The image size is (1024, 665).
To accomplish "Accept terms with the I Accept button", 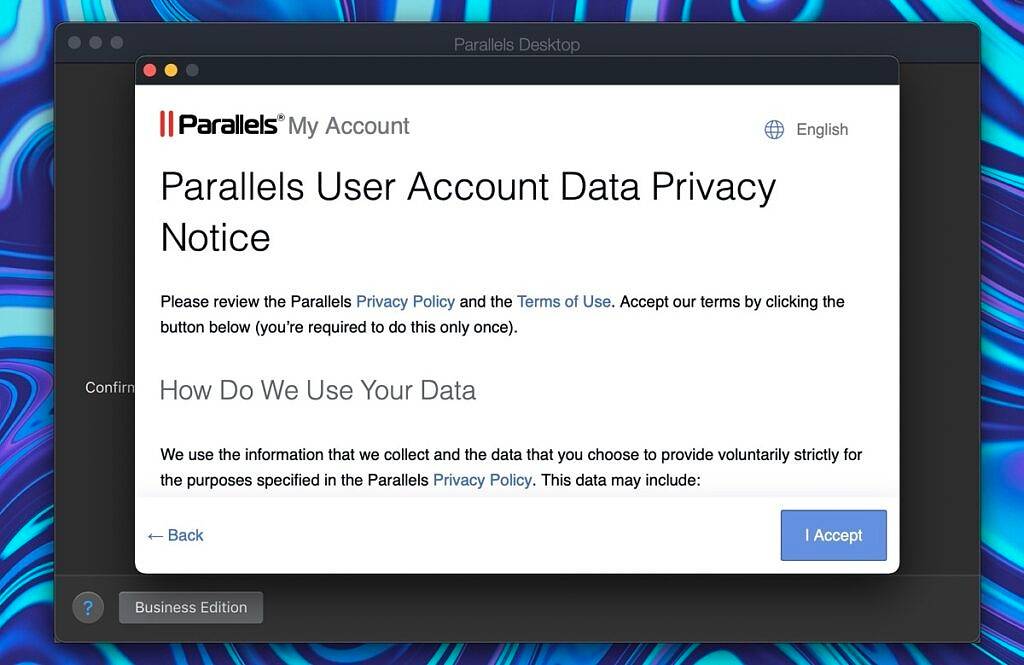I will tap(833, 535).
